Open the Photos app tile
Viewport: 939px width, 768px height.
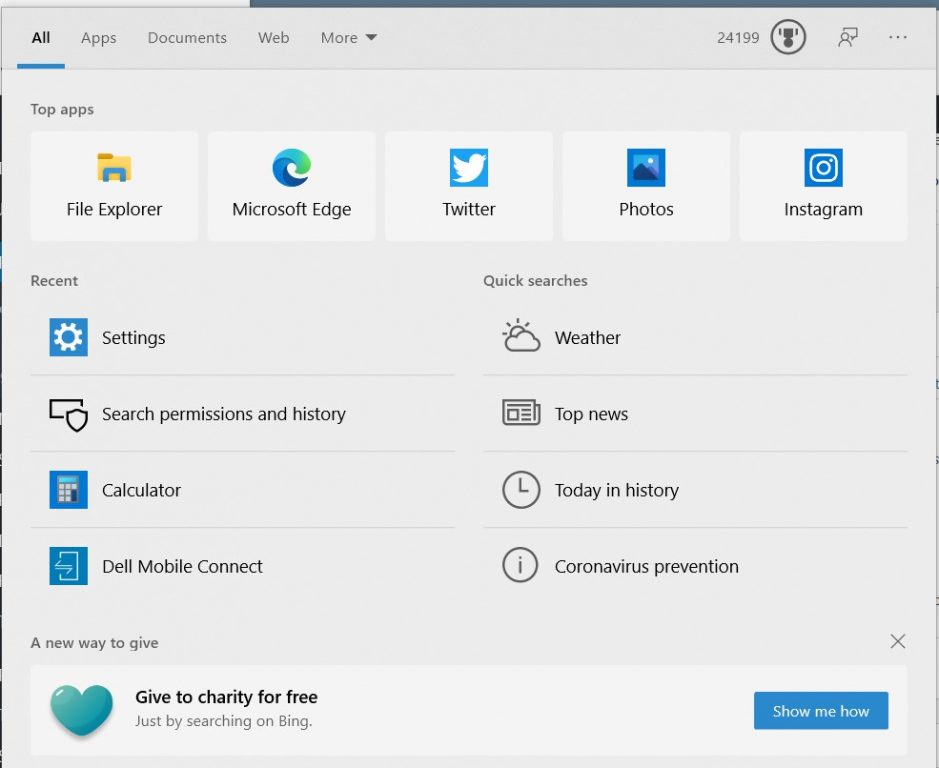pos(646,186)
